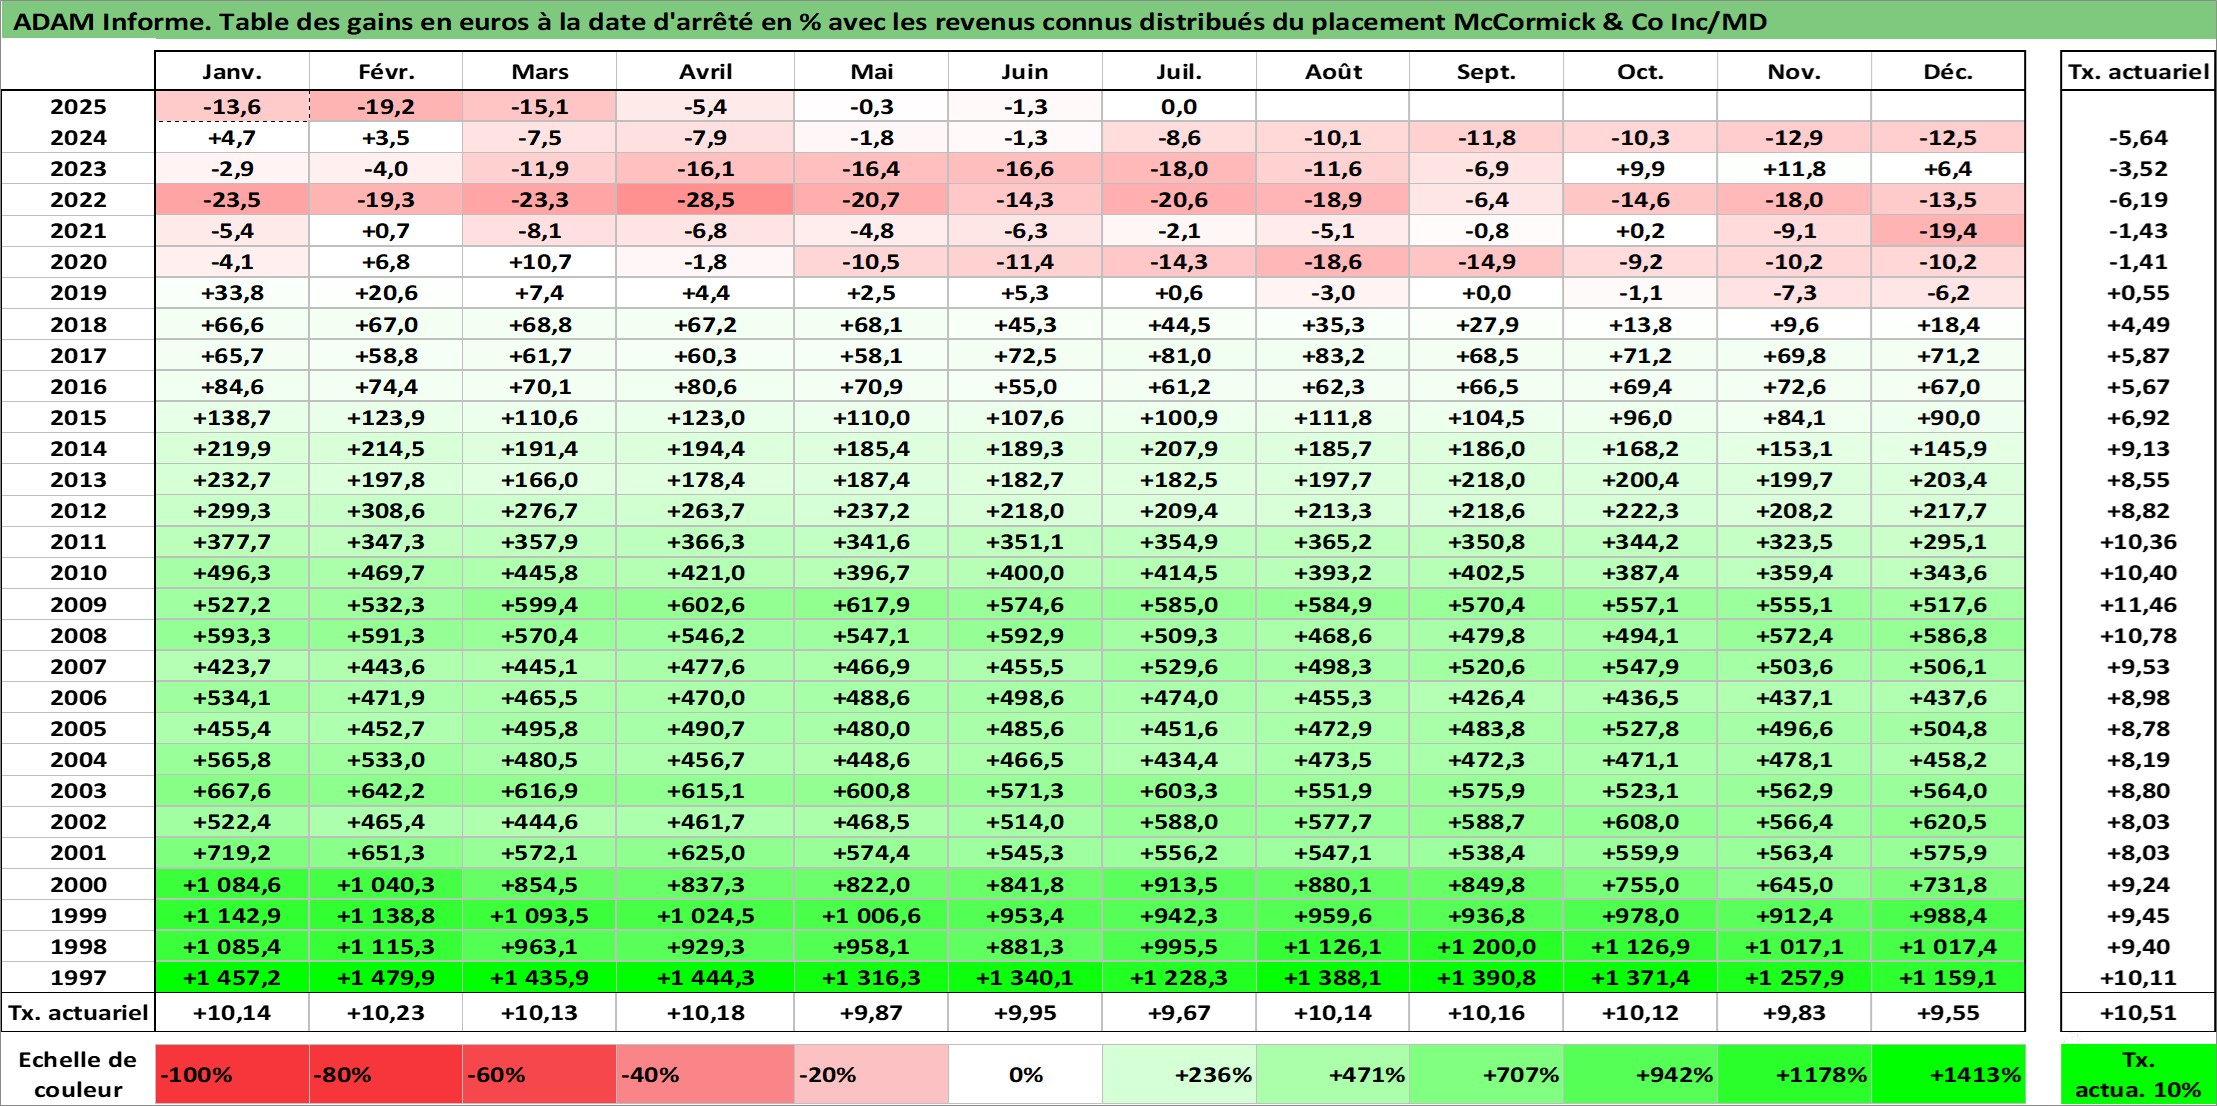Click the 'Echelle de couleur' label

[x=78, y=1074]
